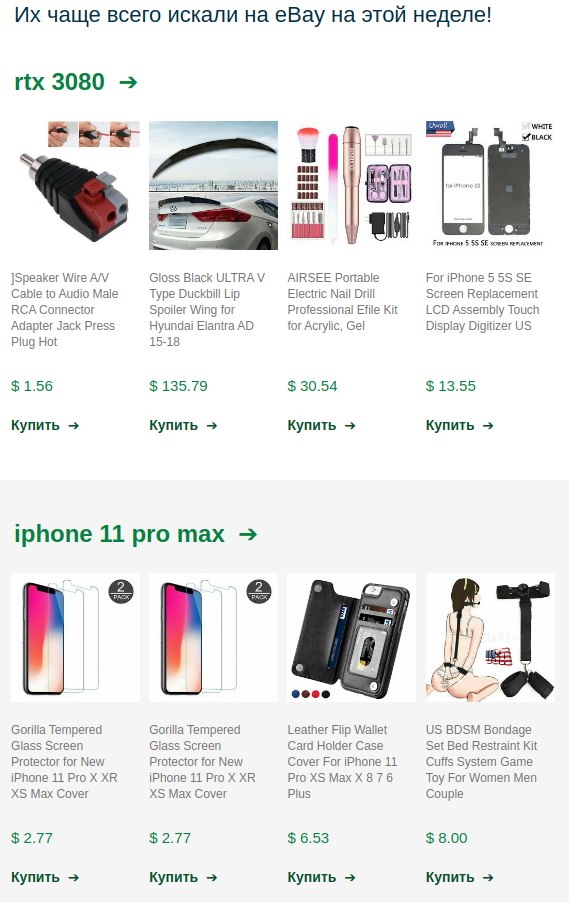Click Купить arrow for the $ 8.00 item
The height and width of the screenshot is (902, 569).
488,878
